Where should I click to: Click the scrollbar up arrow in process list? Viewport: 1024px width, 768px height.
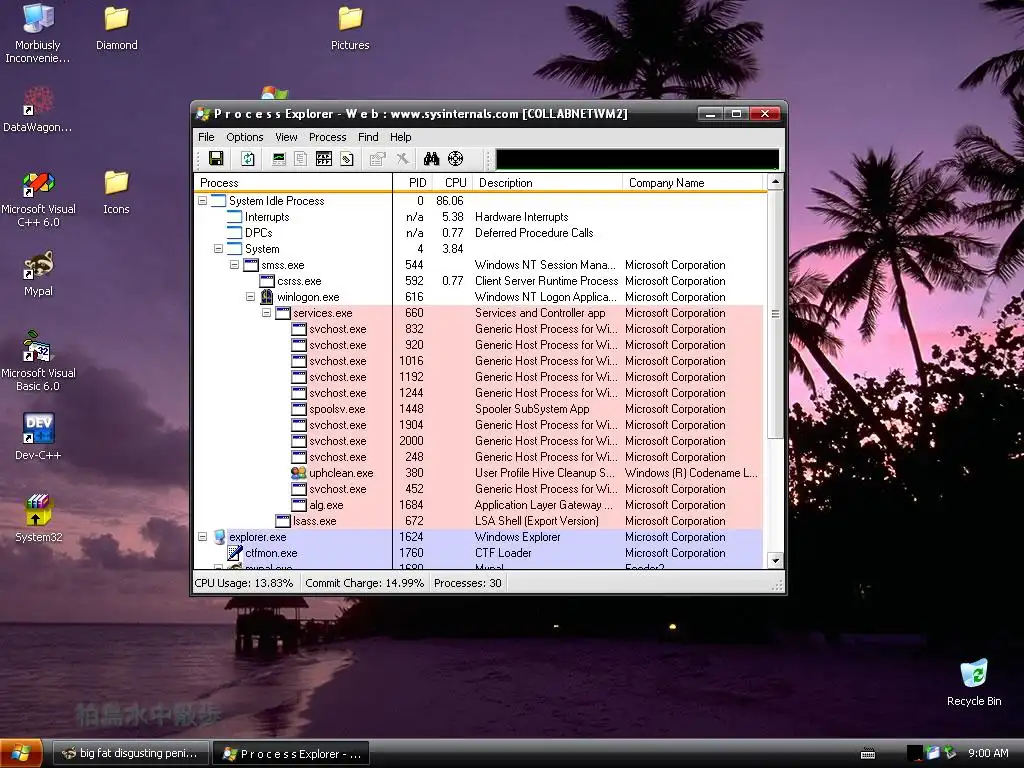point(775,182)
